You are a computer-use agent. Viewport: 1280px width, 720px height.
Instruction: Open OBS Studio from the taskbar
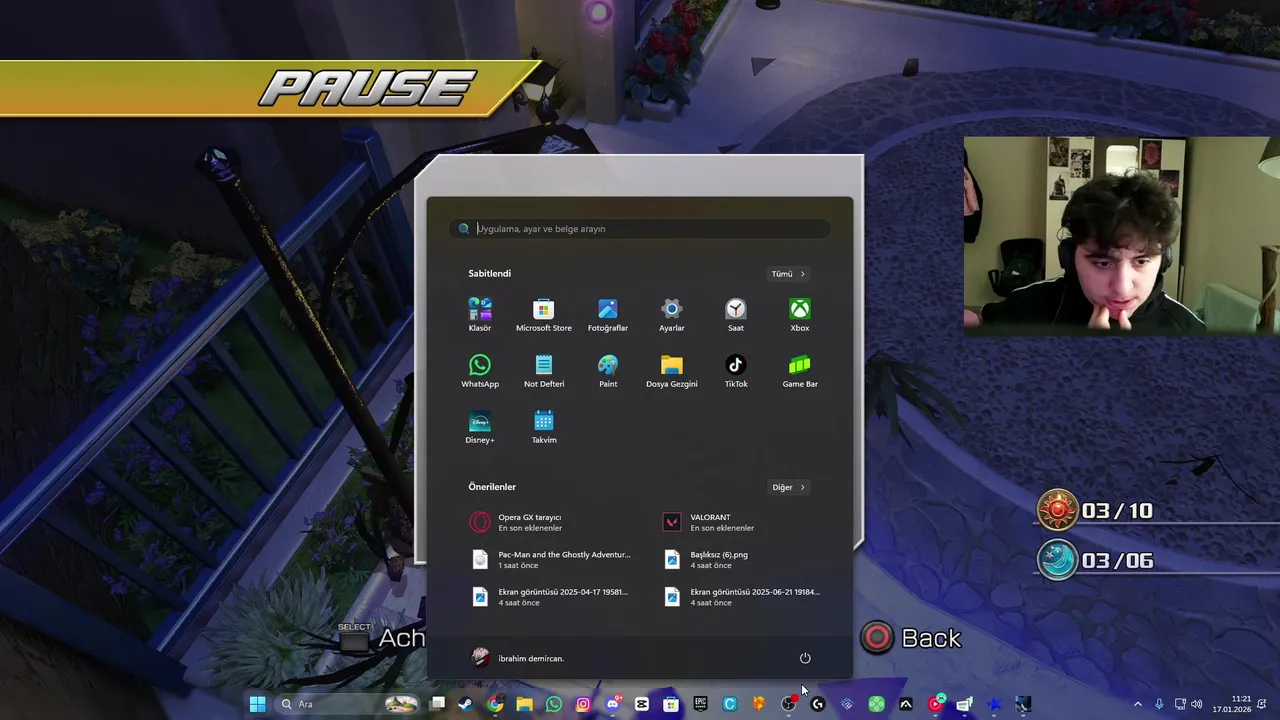tap(788, 704)
